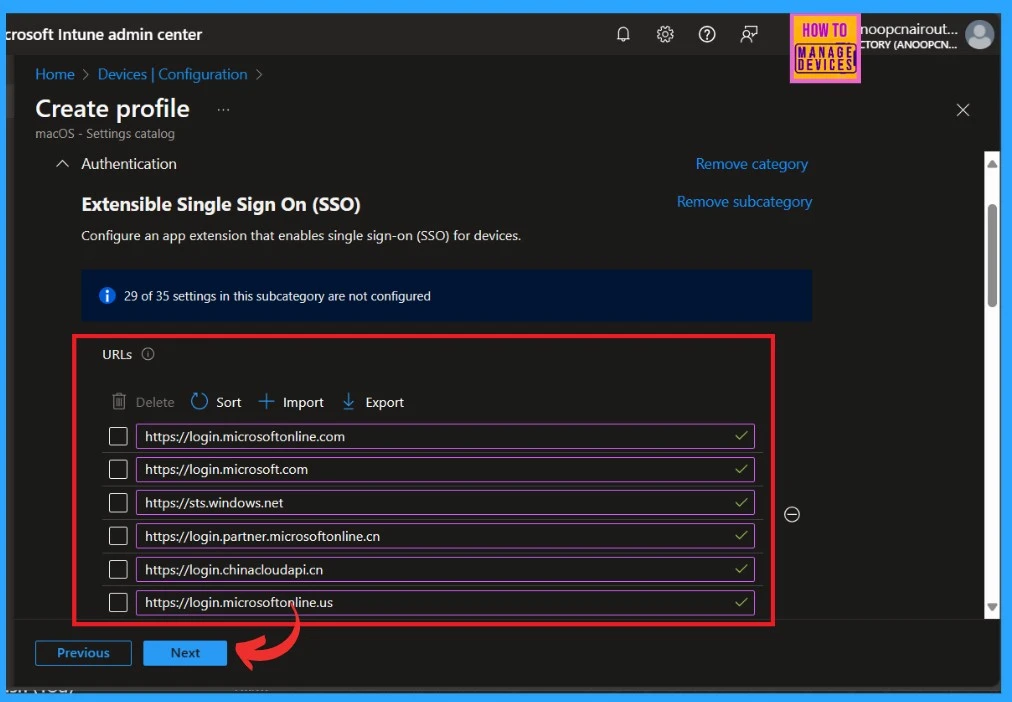1012x702 pixels.
Task: Click the Remove subcategory link
Action: (x=744, y=202)
